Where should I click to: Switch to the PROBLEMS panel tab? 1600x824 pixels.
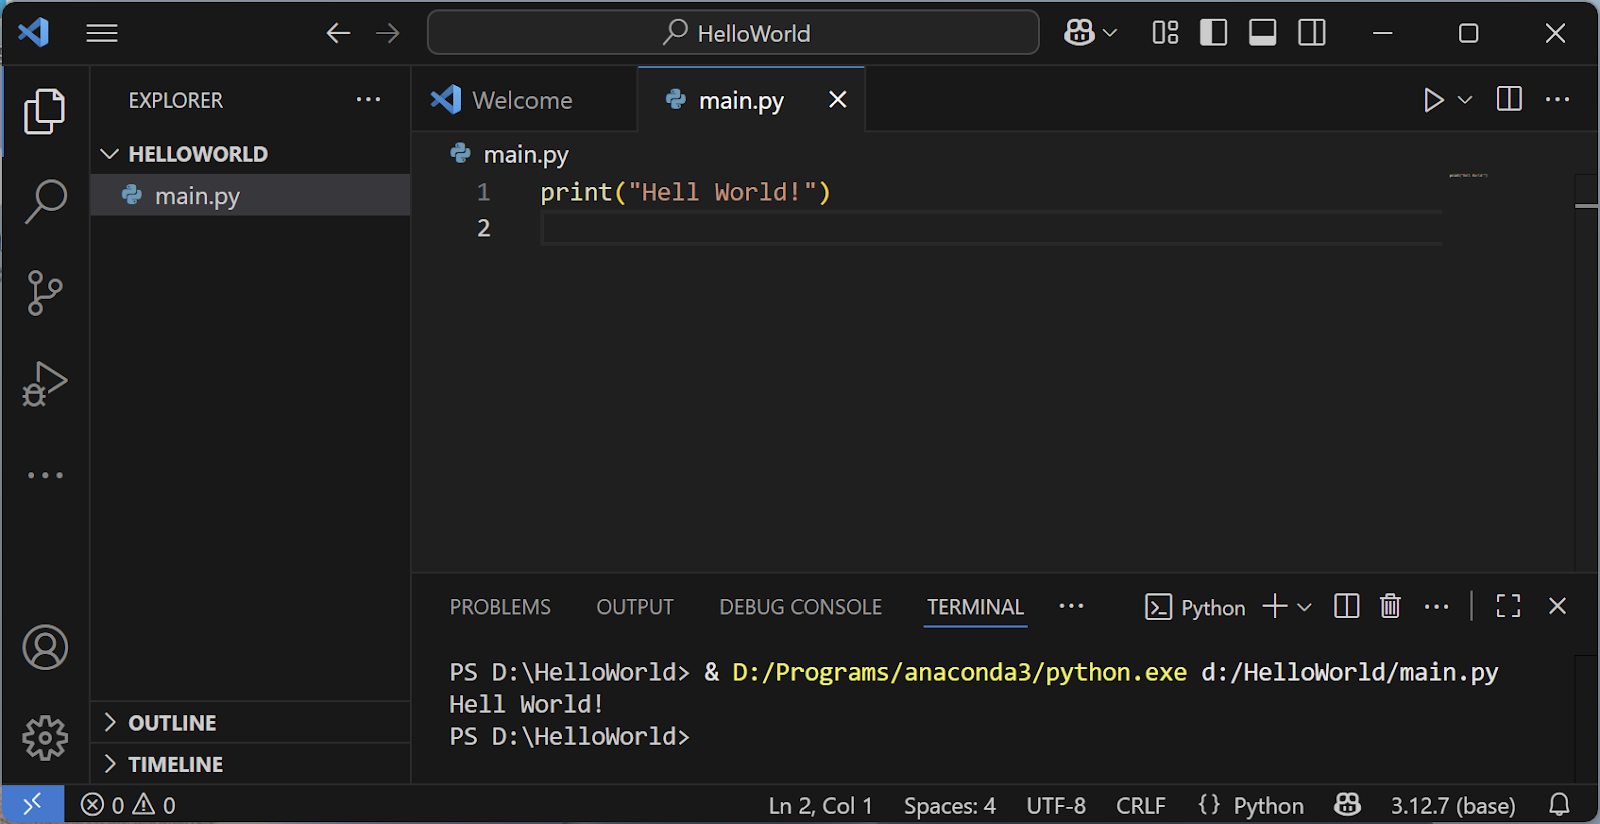pos(500,607)
